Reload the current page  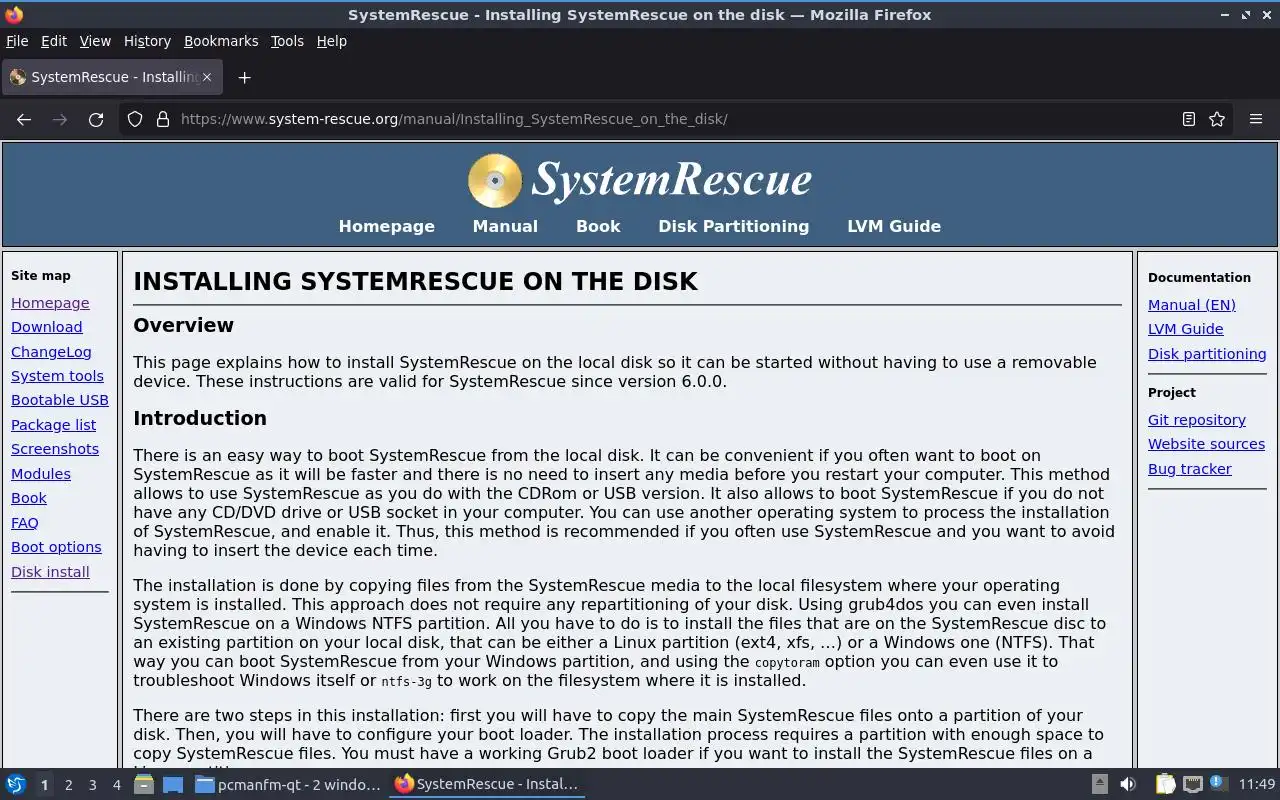96,119
